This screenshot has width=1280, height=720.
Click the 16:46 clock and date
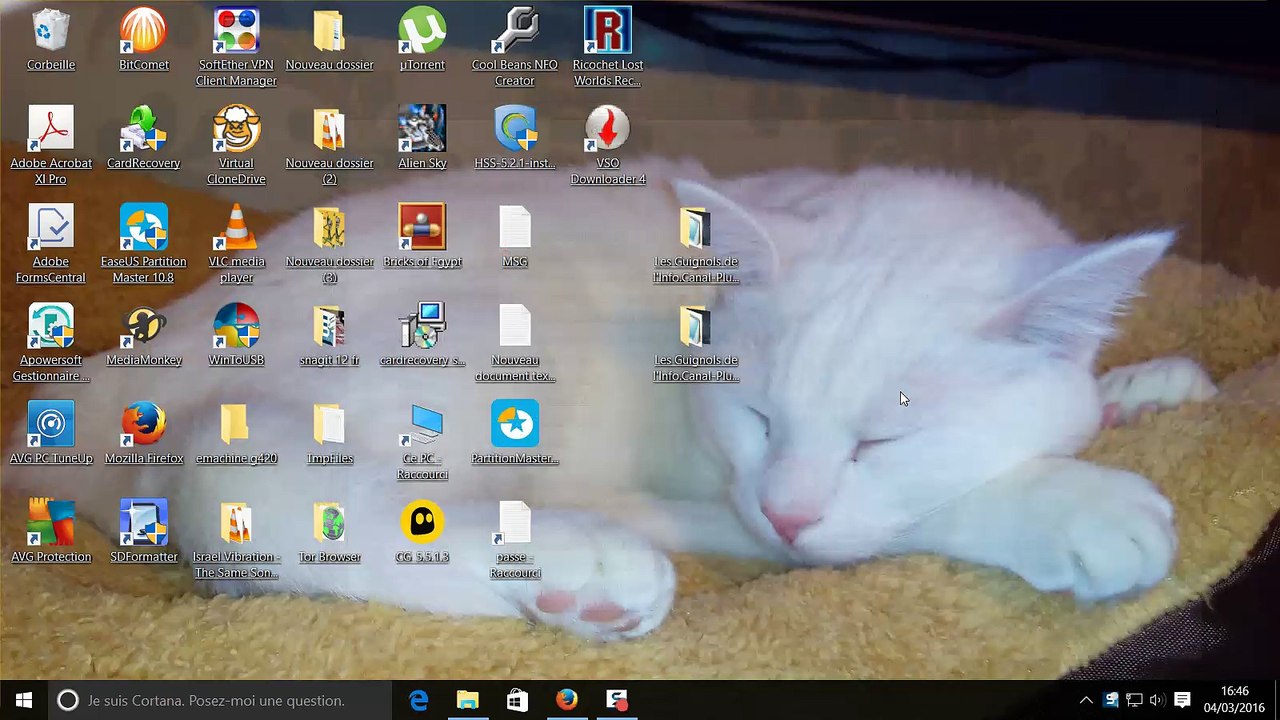(x=1234, y=700)
